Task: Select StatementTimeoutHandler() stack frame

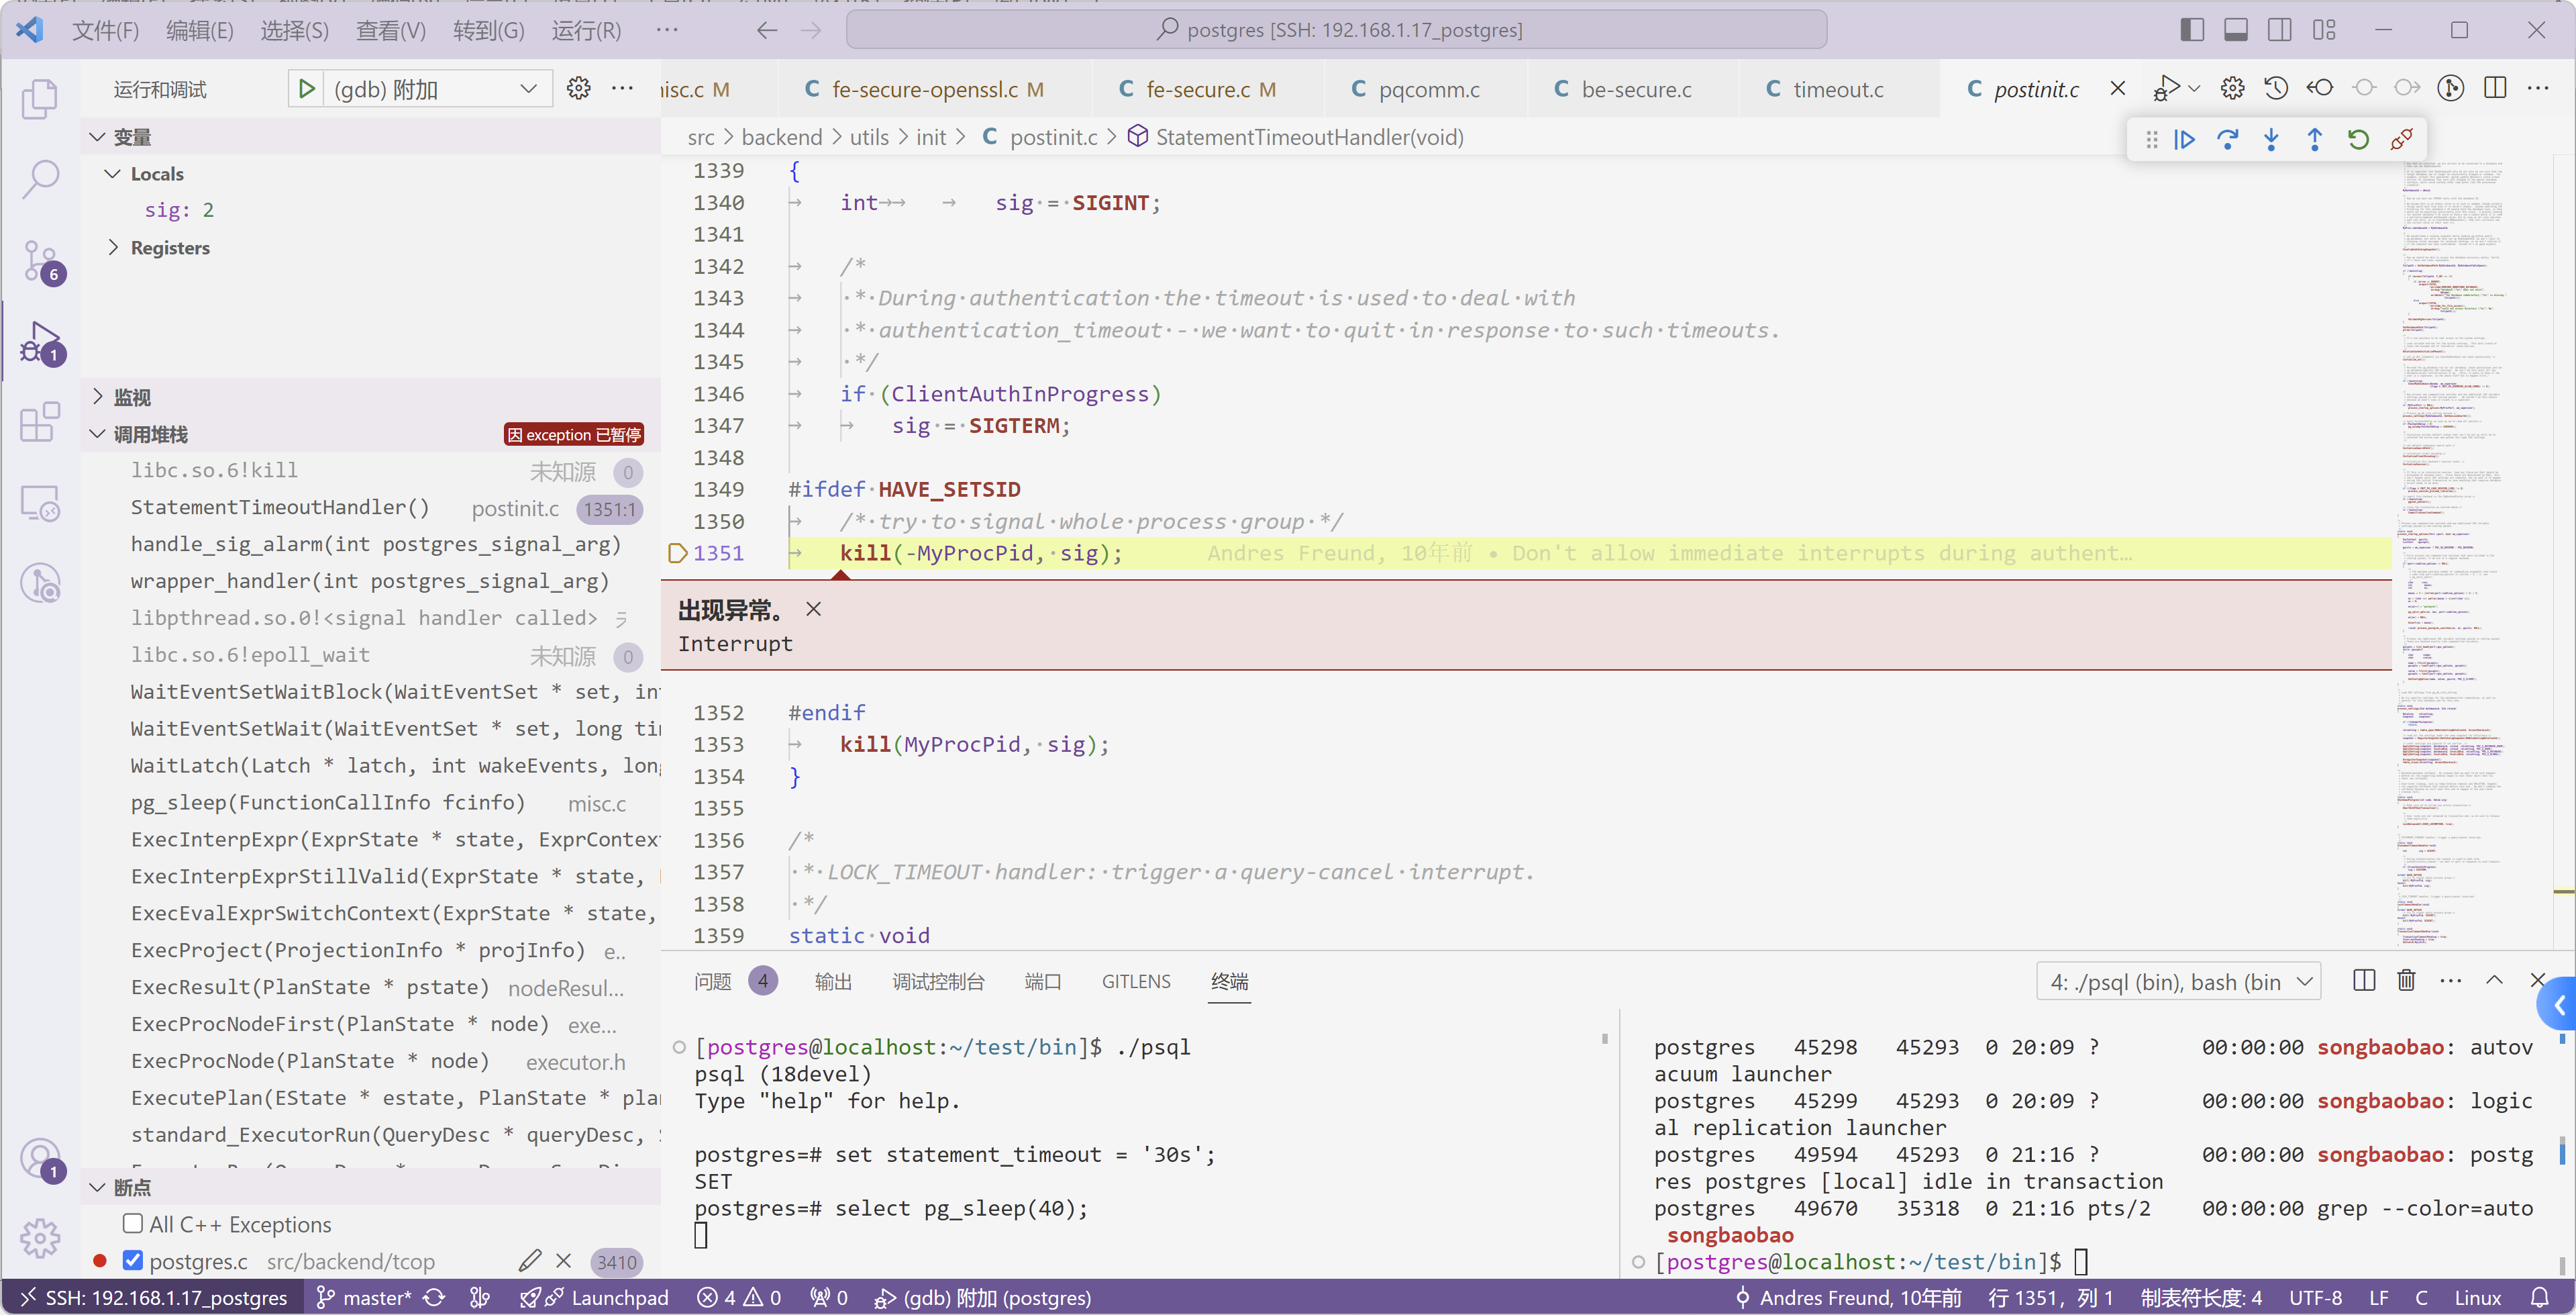Action: pyautogui.click(x=280, y=507)
